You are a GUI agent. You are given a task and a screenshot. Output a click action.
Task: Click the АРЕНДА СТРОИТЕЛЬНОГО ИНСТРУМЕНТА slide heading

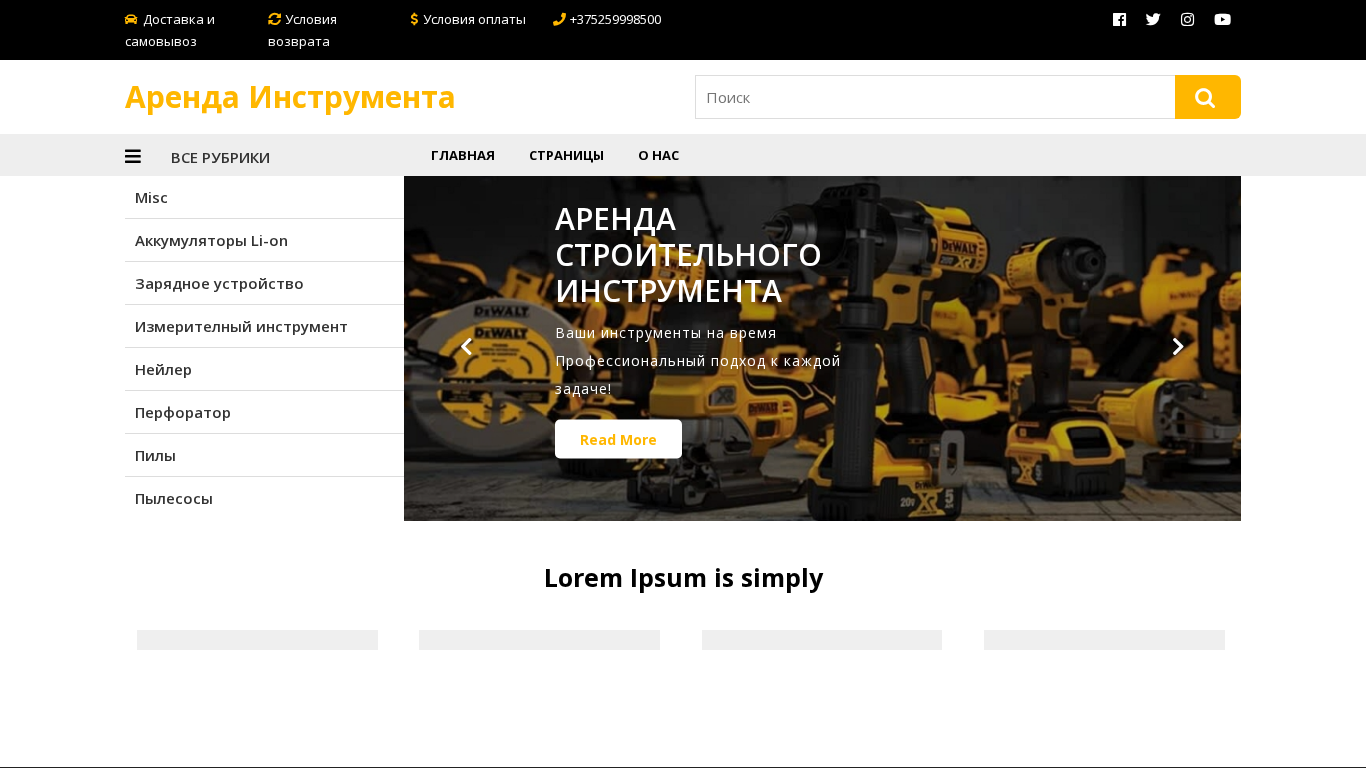[688, 254]
